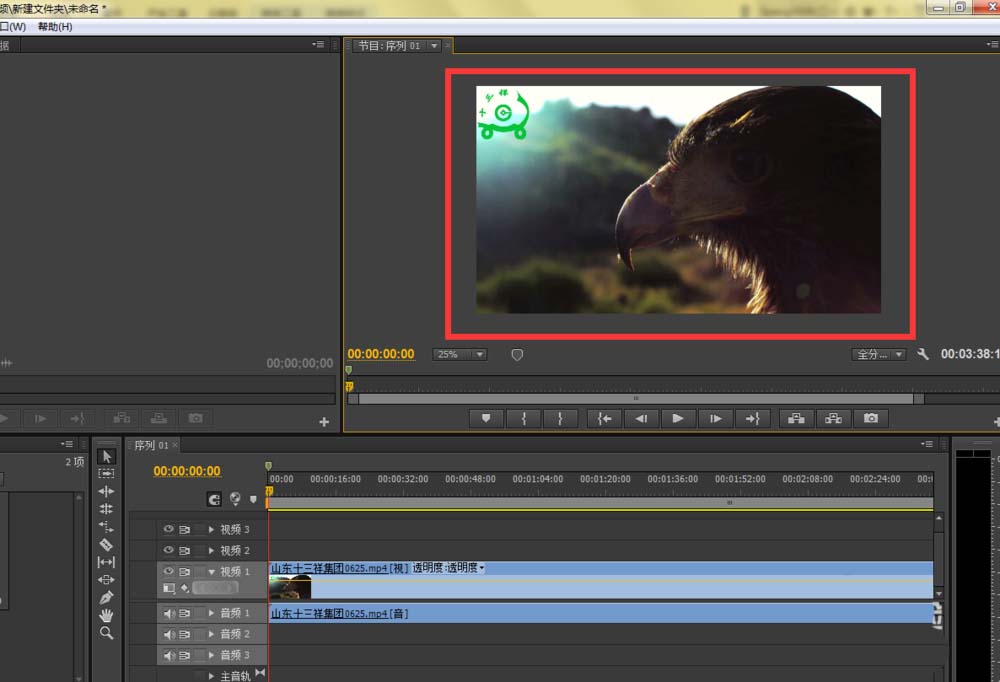The width and height of the screenshot is (1000, 682).
Task: Expand the 视频 2 track triangle
Action: pyautogui.click(x=211, y=550)
